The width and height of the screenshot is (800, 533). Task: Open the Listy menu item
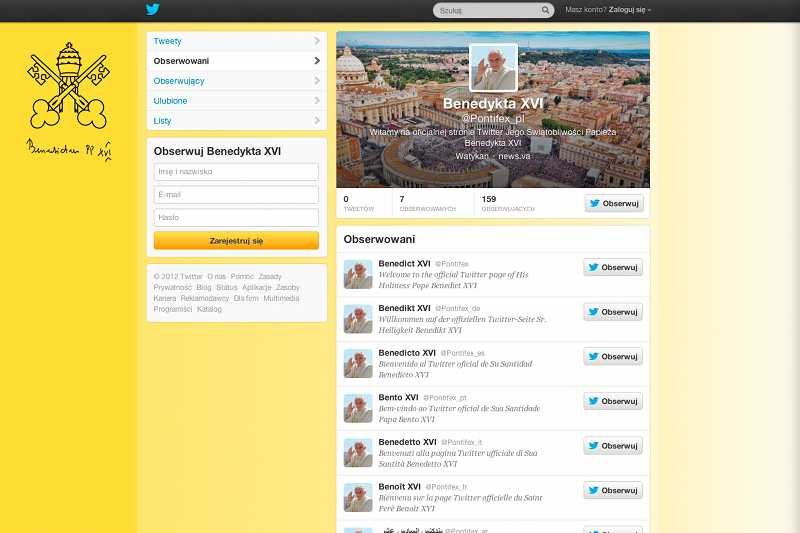236,121
